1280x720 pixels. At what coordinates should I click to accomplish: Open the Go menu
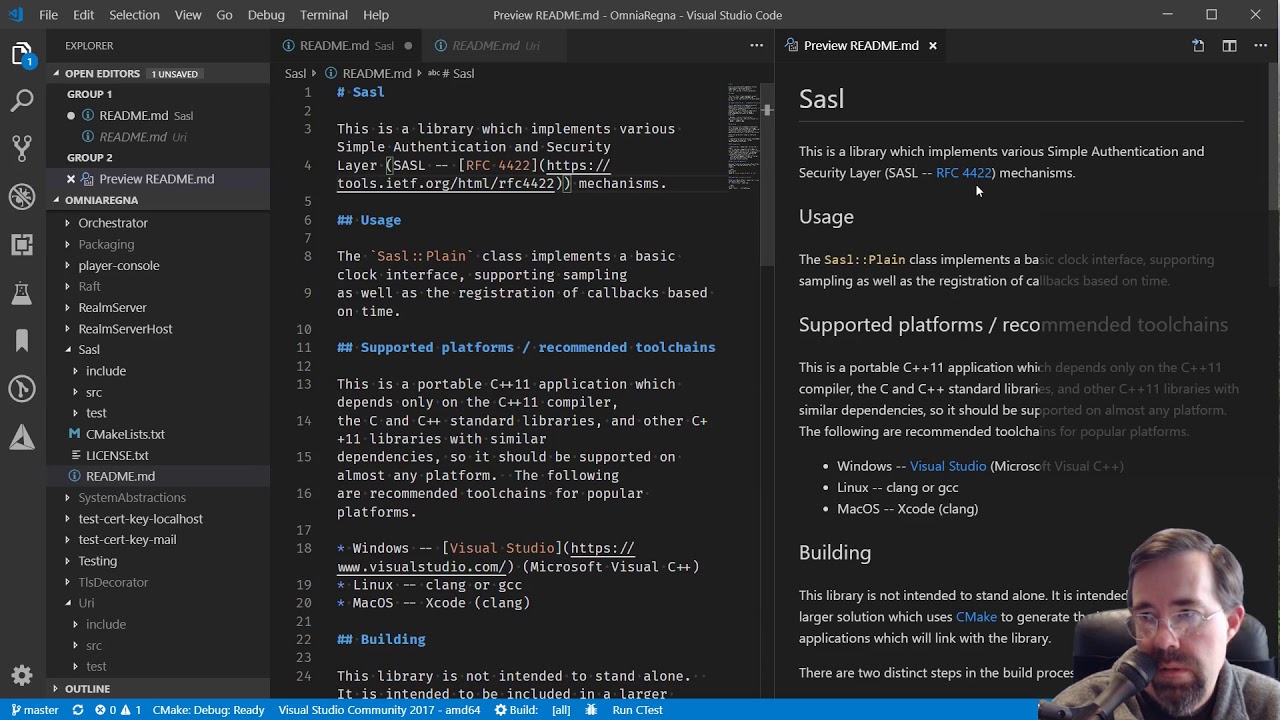pyautogui.click(x=224, y=15)
